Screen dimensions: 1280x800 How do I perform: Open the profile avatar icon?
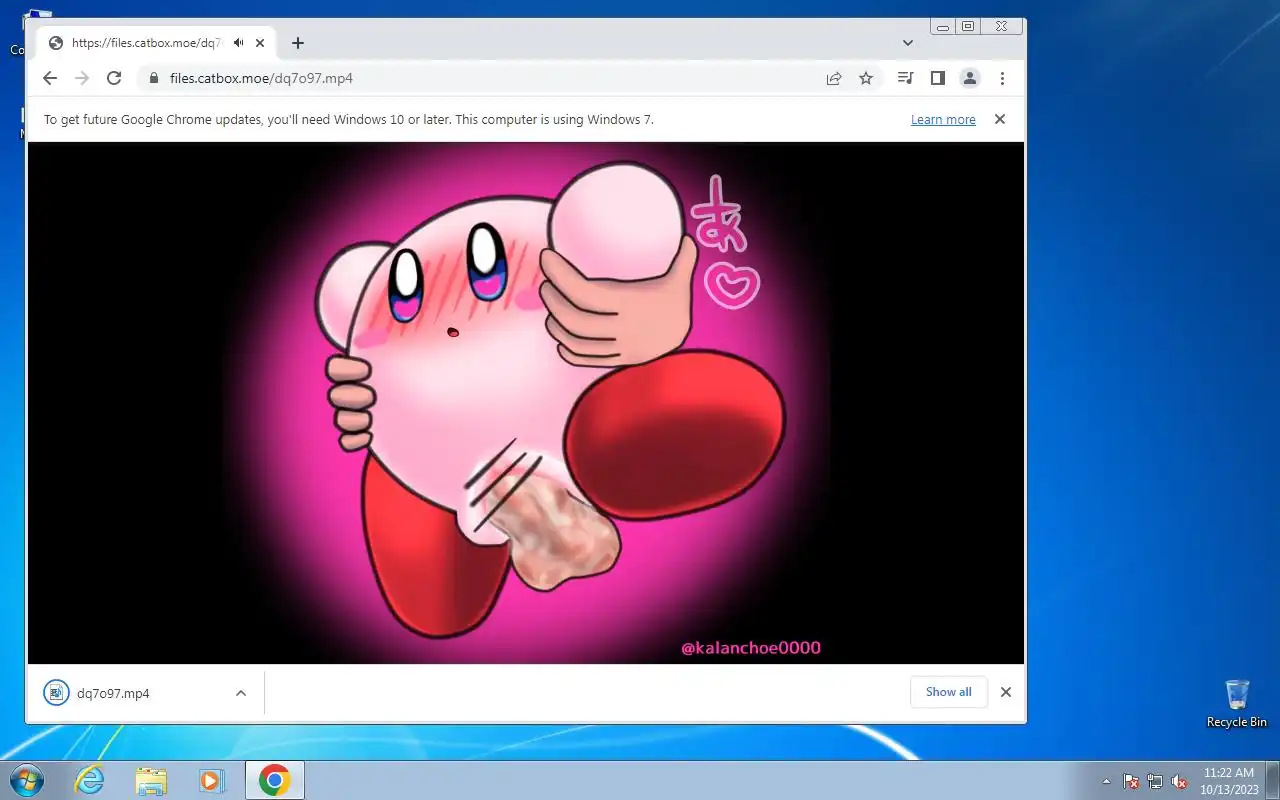click(x=969, y=78)
